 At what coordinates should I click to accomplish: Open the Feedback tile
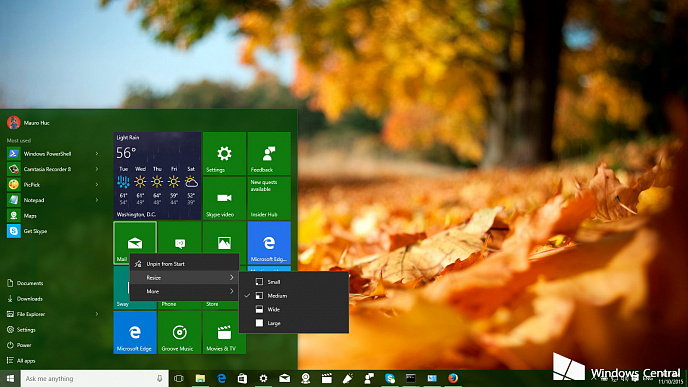(x=269, y=154)
